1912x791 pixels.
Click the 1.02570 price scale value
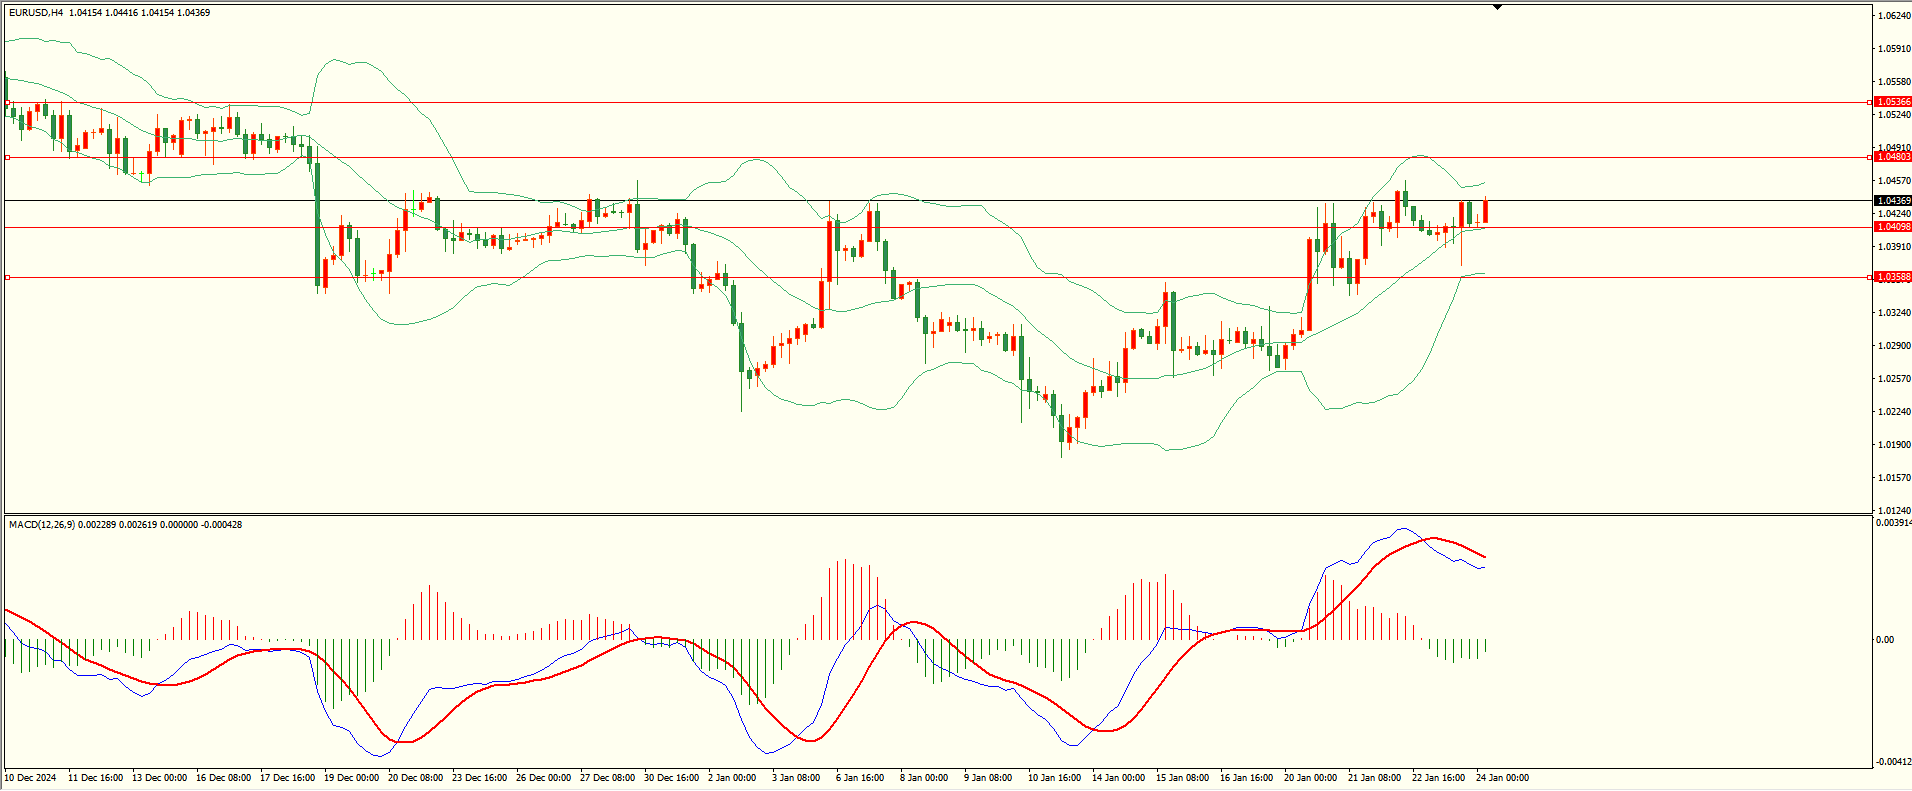coord(1894,379)
